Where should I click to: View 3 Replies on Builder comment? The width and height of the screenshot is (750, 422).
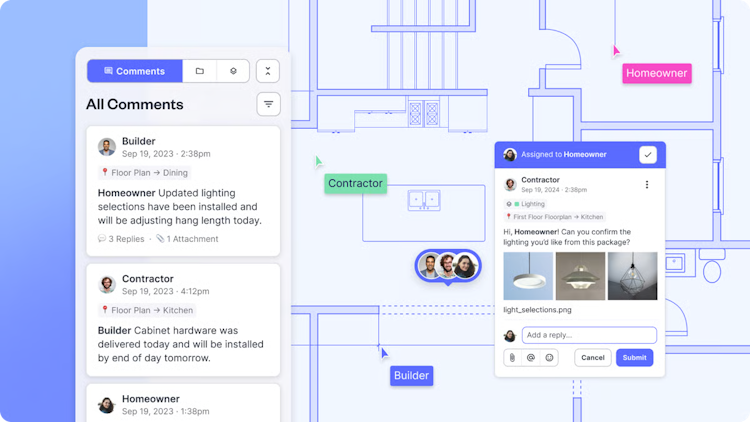[121, 239]
